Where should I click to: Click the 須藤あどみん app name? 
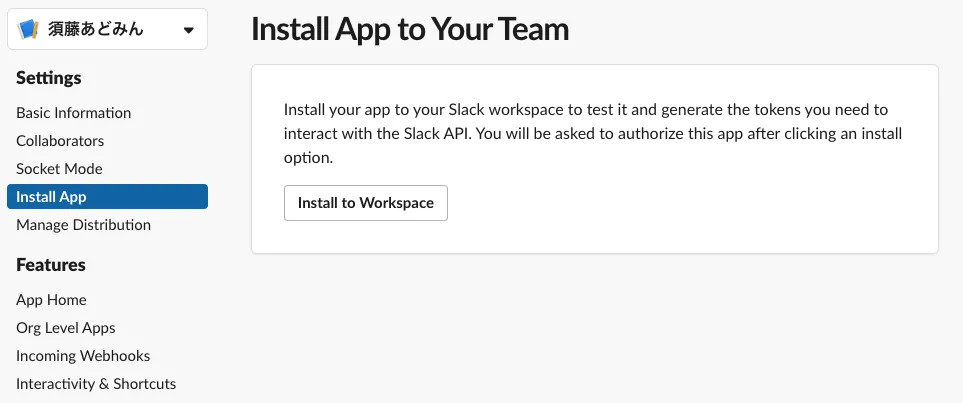pyautogui.click(x=96, y=30)
